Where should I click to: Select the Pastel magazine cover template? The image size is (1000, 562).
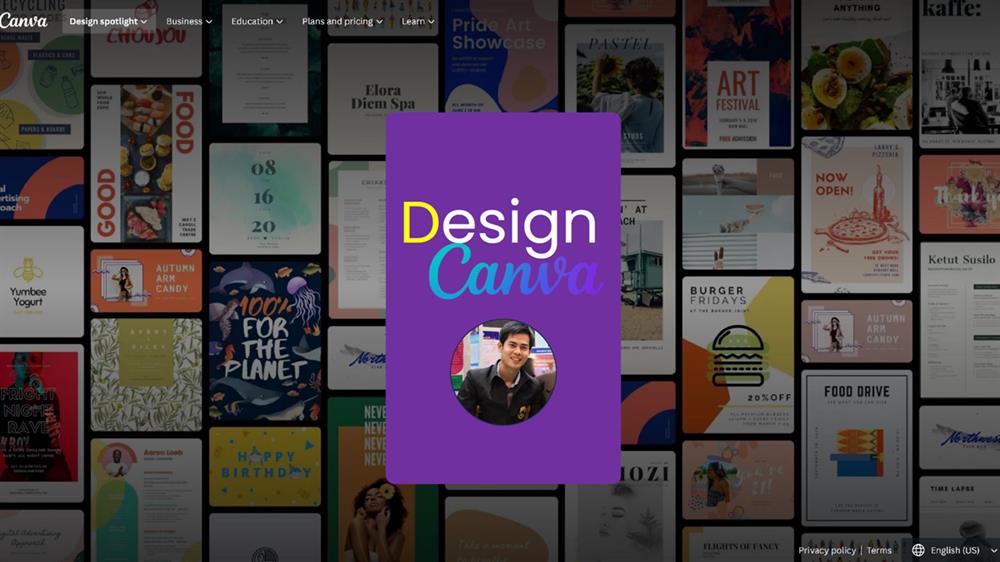coord(620,96)
